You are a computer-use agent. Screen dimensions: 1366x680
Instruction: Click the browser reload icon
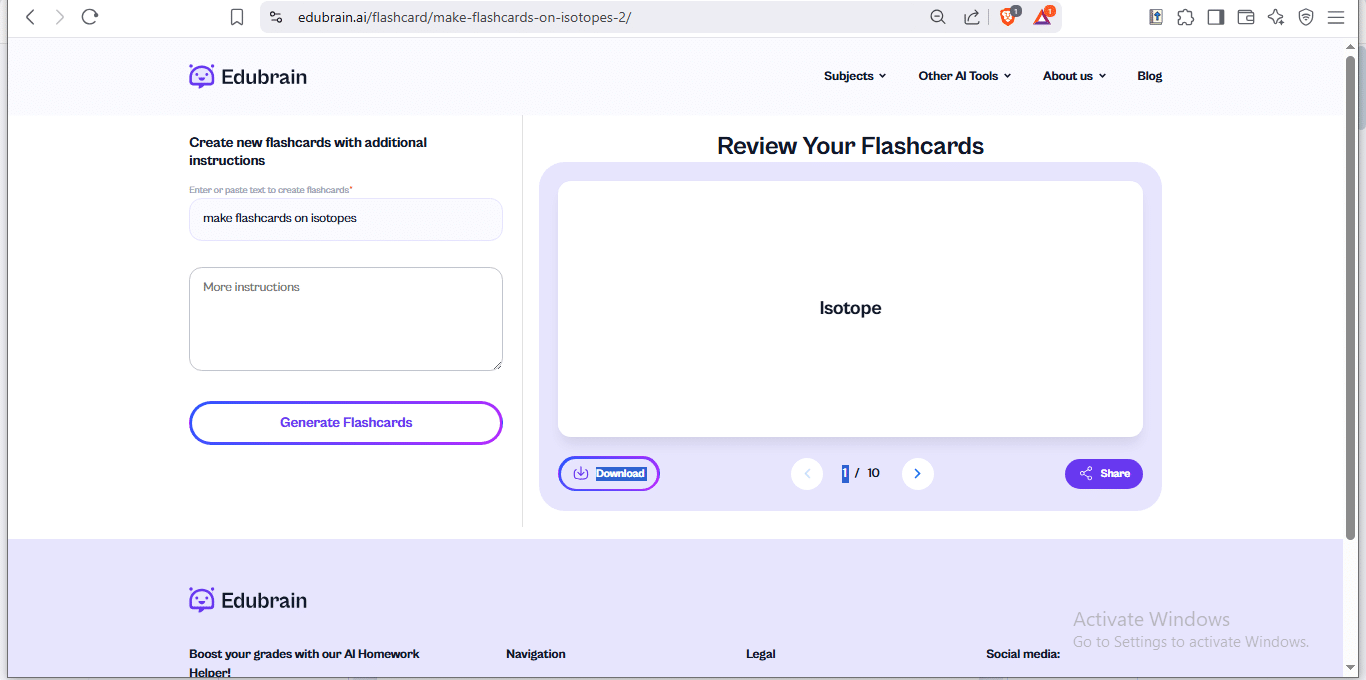click(90, 17)
